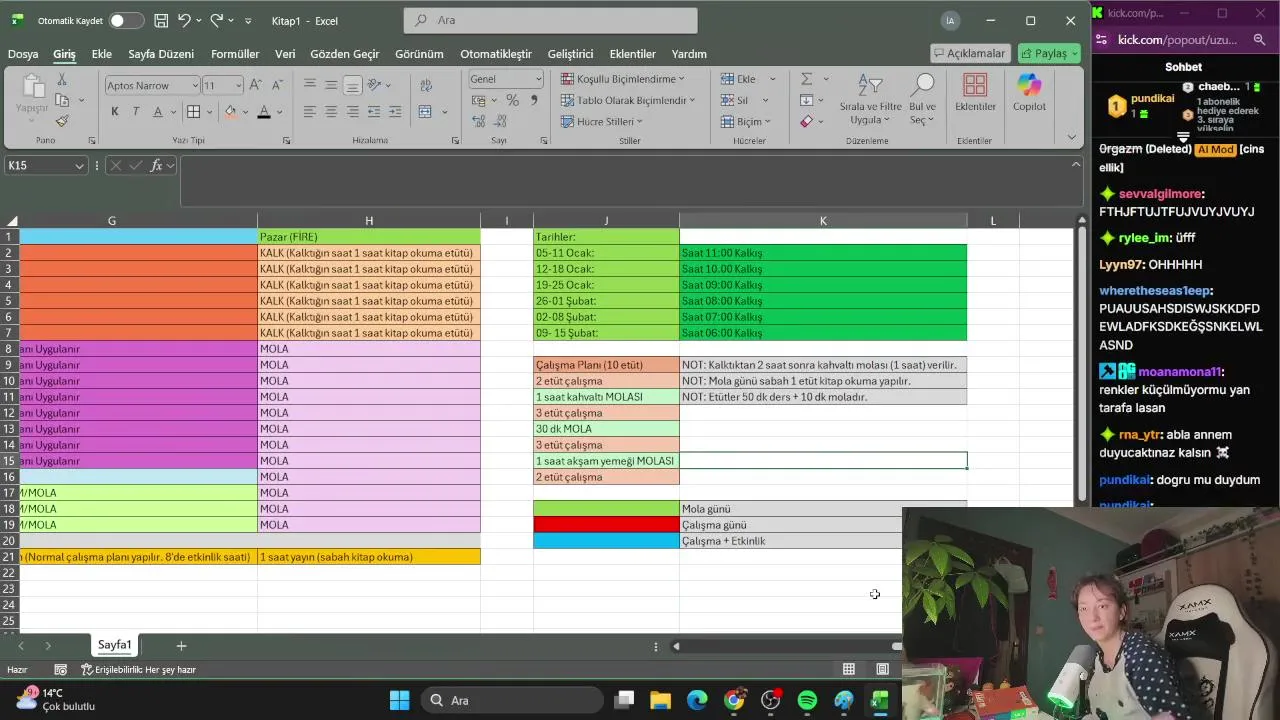Open the Sayfa Düzeni tab
1280x720 pixels.
(x=161, y=54)
